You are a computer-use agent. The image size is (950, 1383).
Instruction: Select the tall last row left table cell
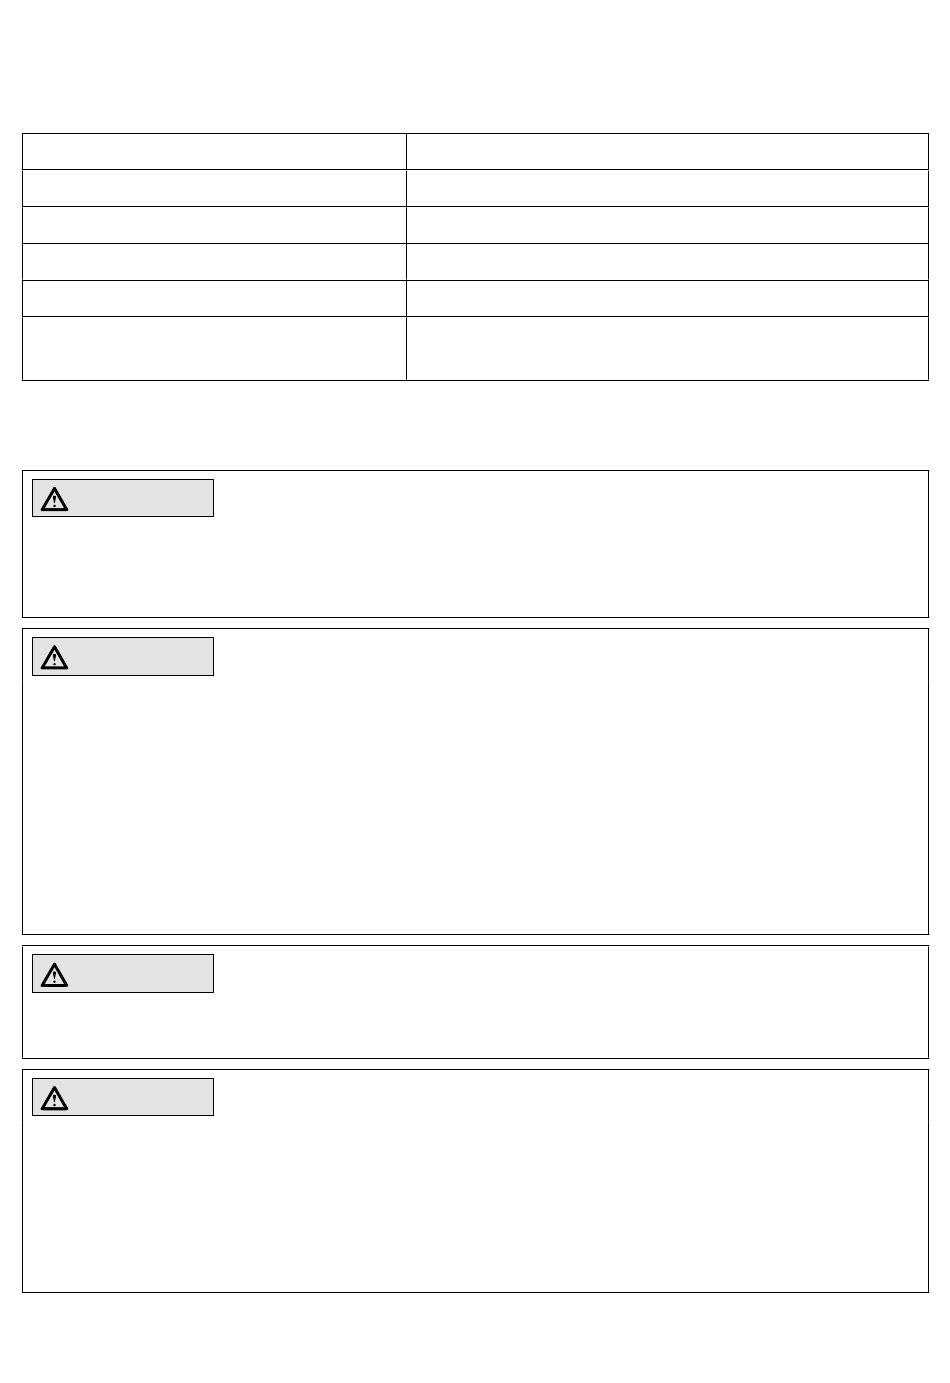[x=214, y=349]
